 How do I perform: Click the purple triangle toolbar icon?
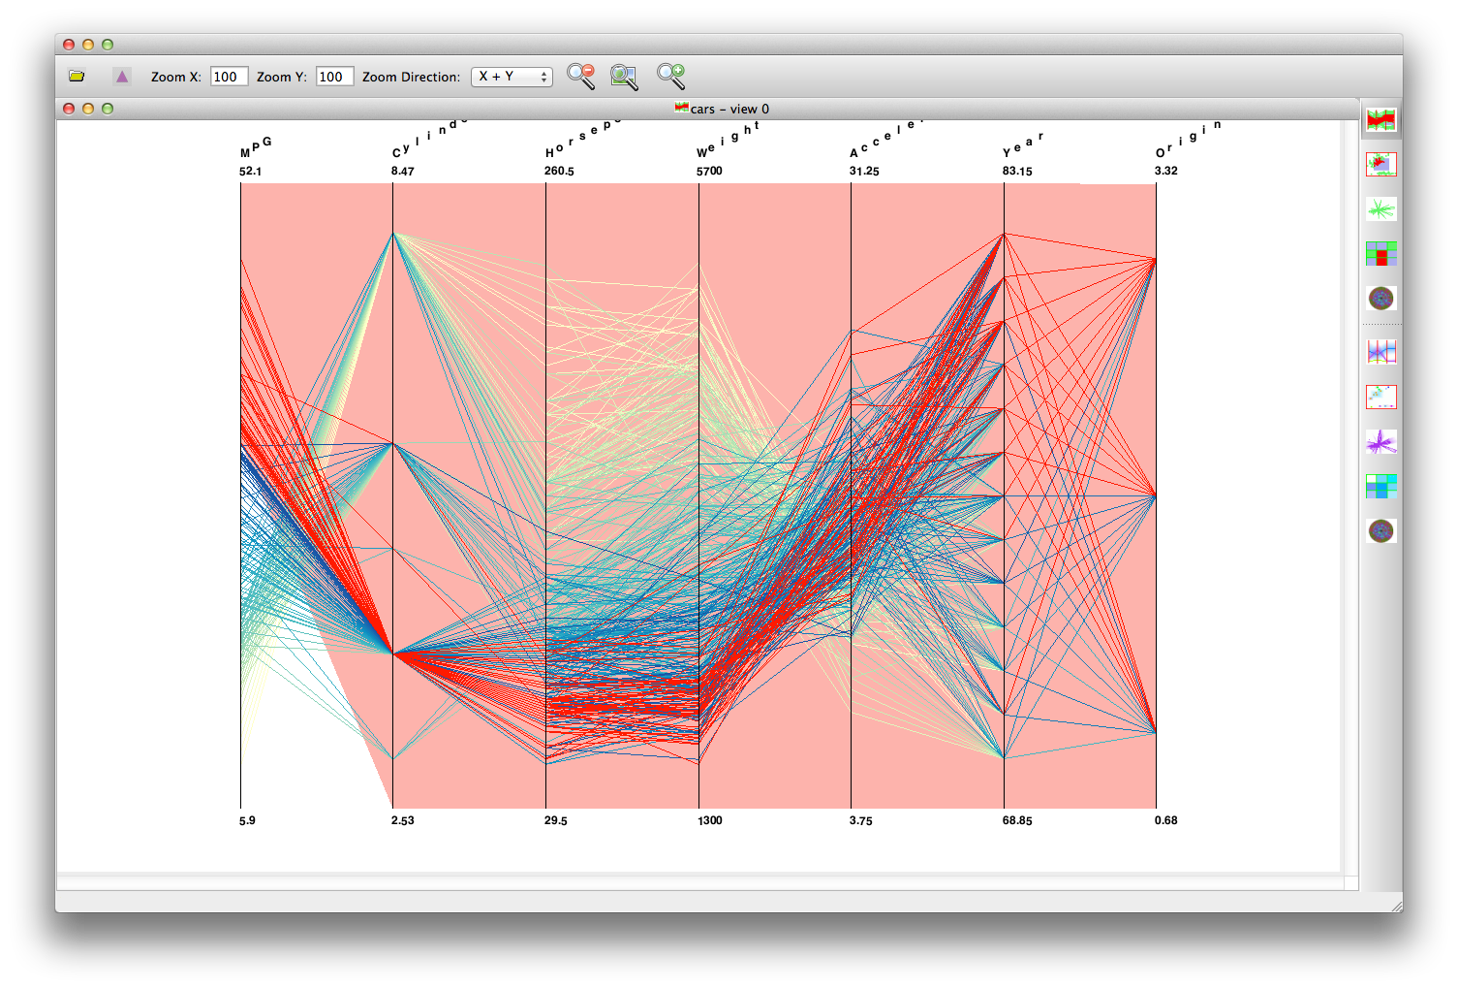coord(122,76)
